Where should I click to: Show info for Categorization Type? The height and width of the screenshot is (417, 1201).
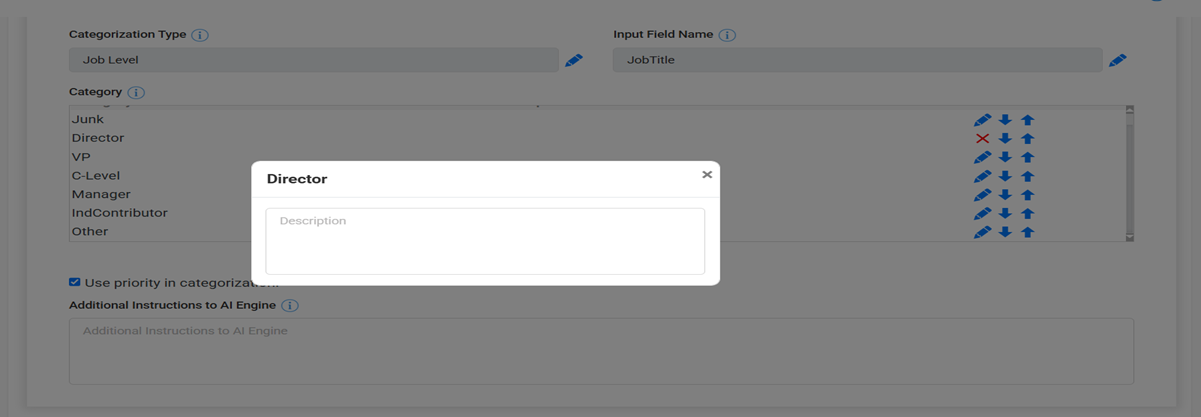200,35
